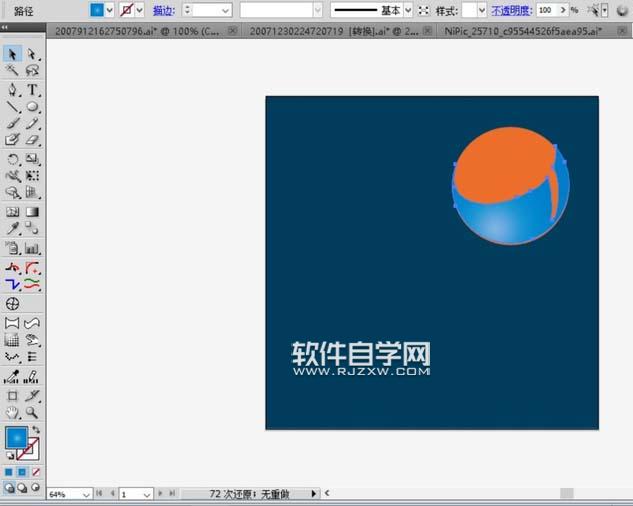
Task: Select the Magic Wand tool
Action: [x=12, y=70]
